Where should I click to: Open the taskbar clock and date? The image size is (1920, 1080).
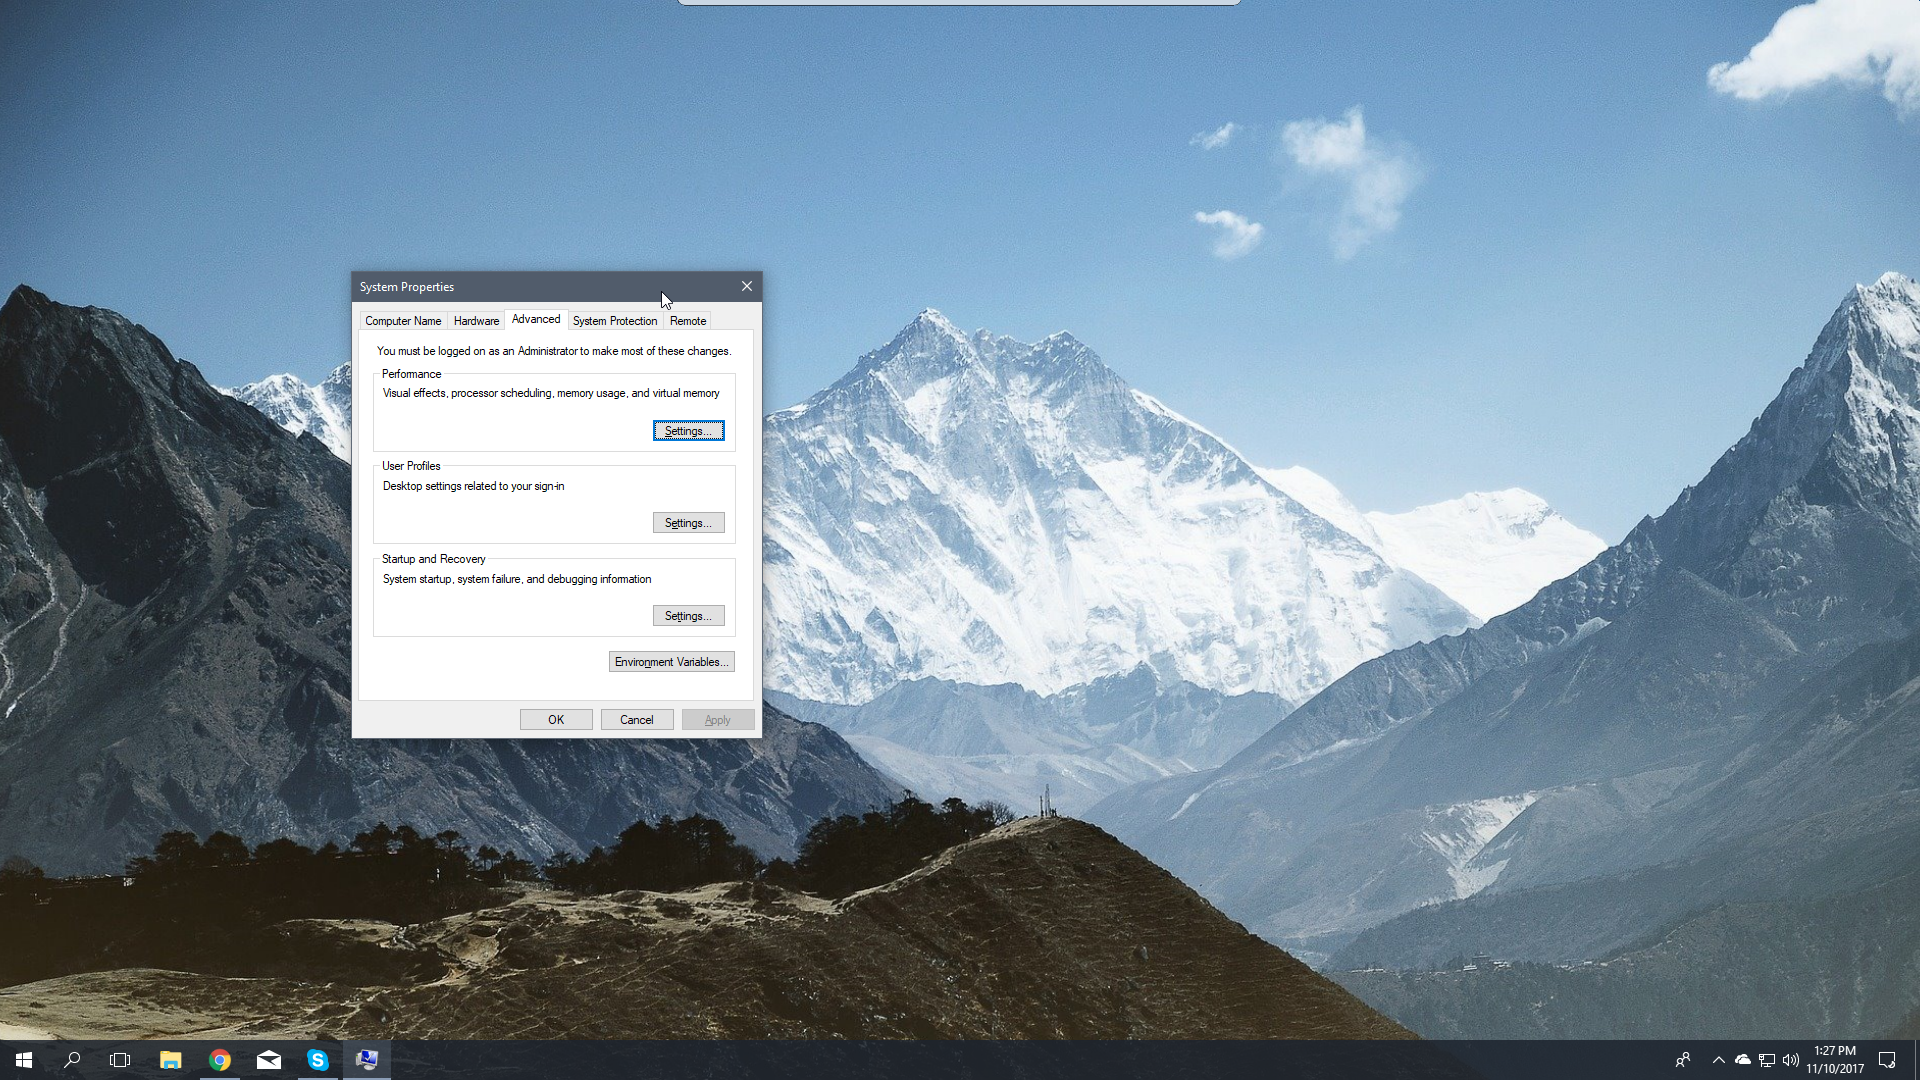1835,1060
